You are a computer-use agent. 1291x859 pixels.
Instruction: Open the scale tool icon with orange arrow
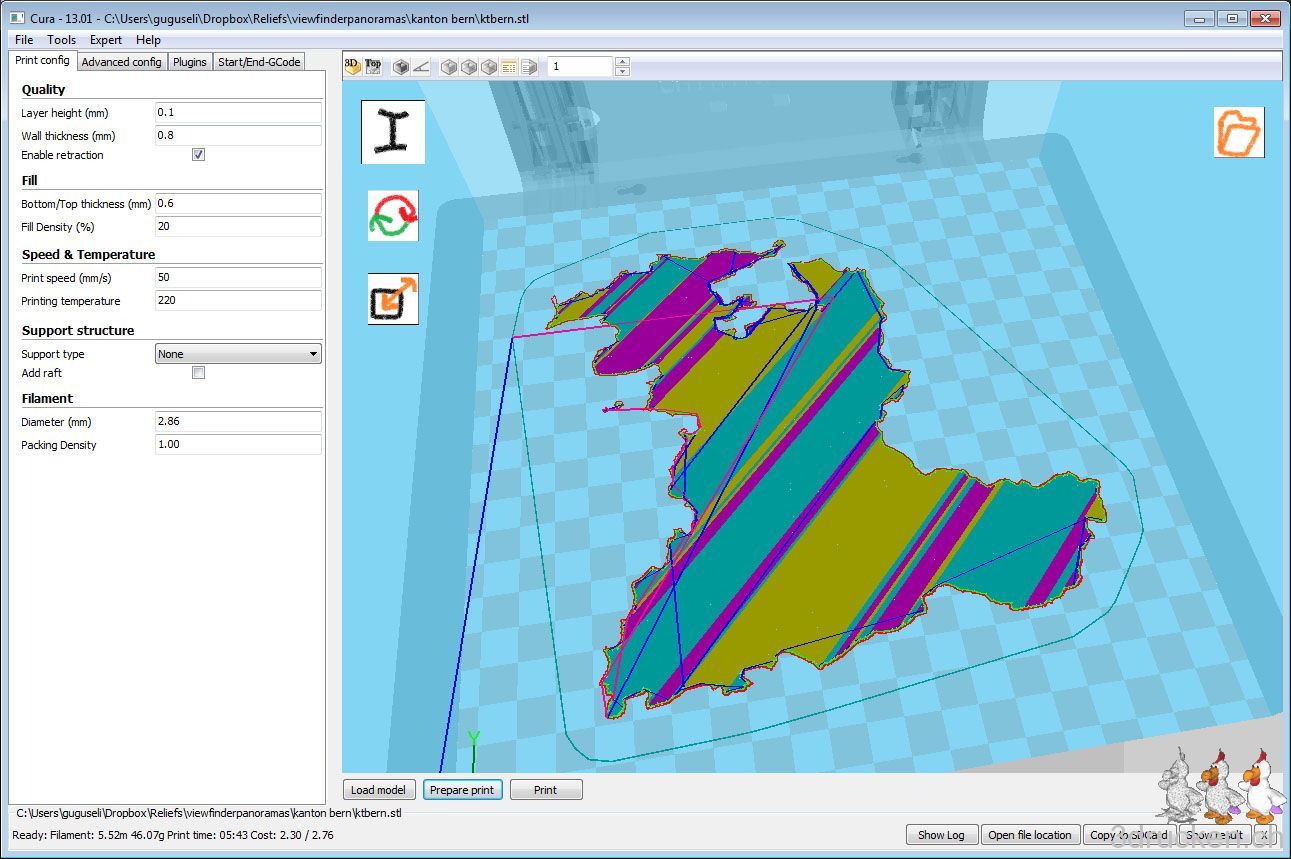(393, 299)
